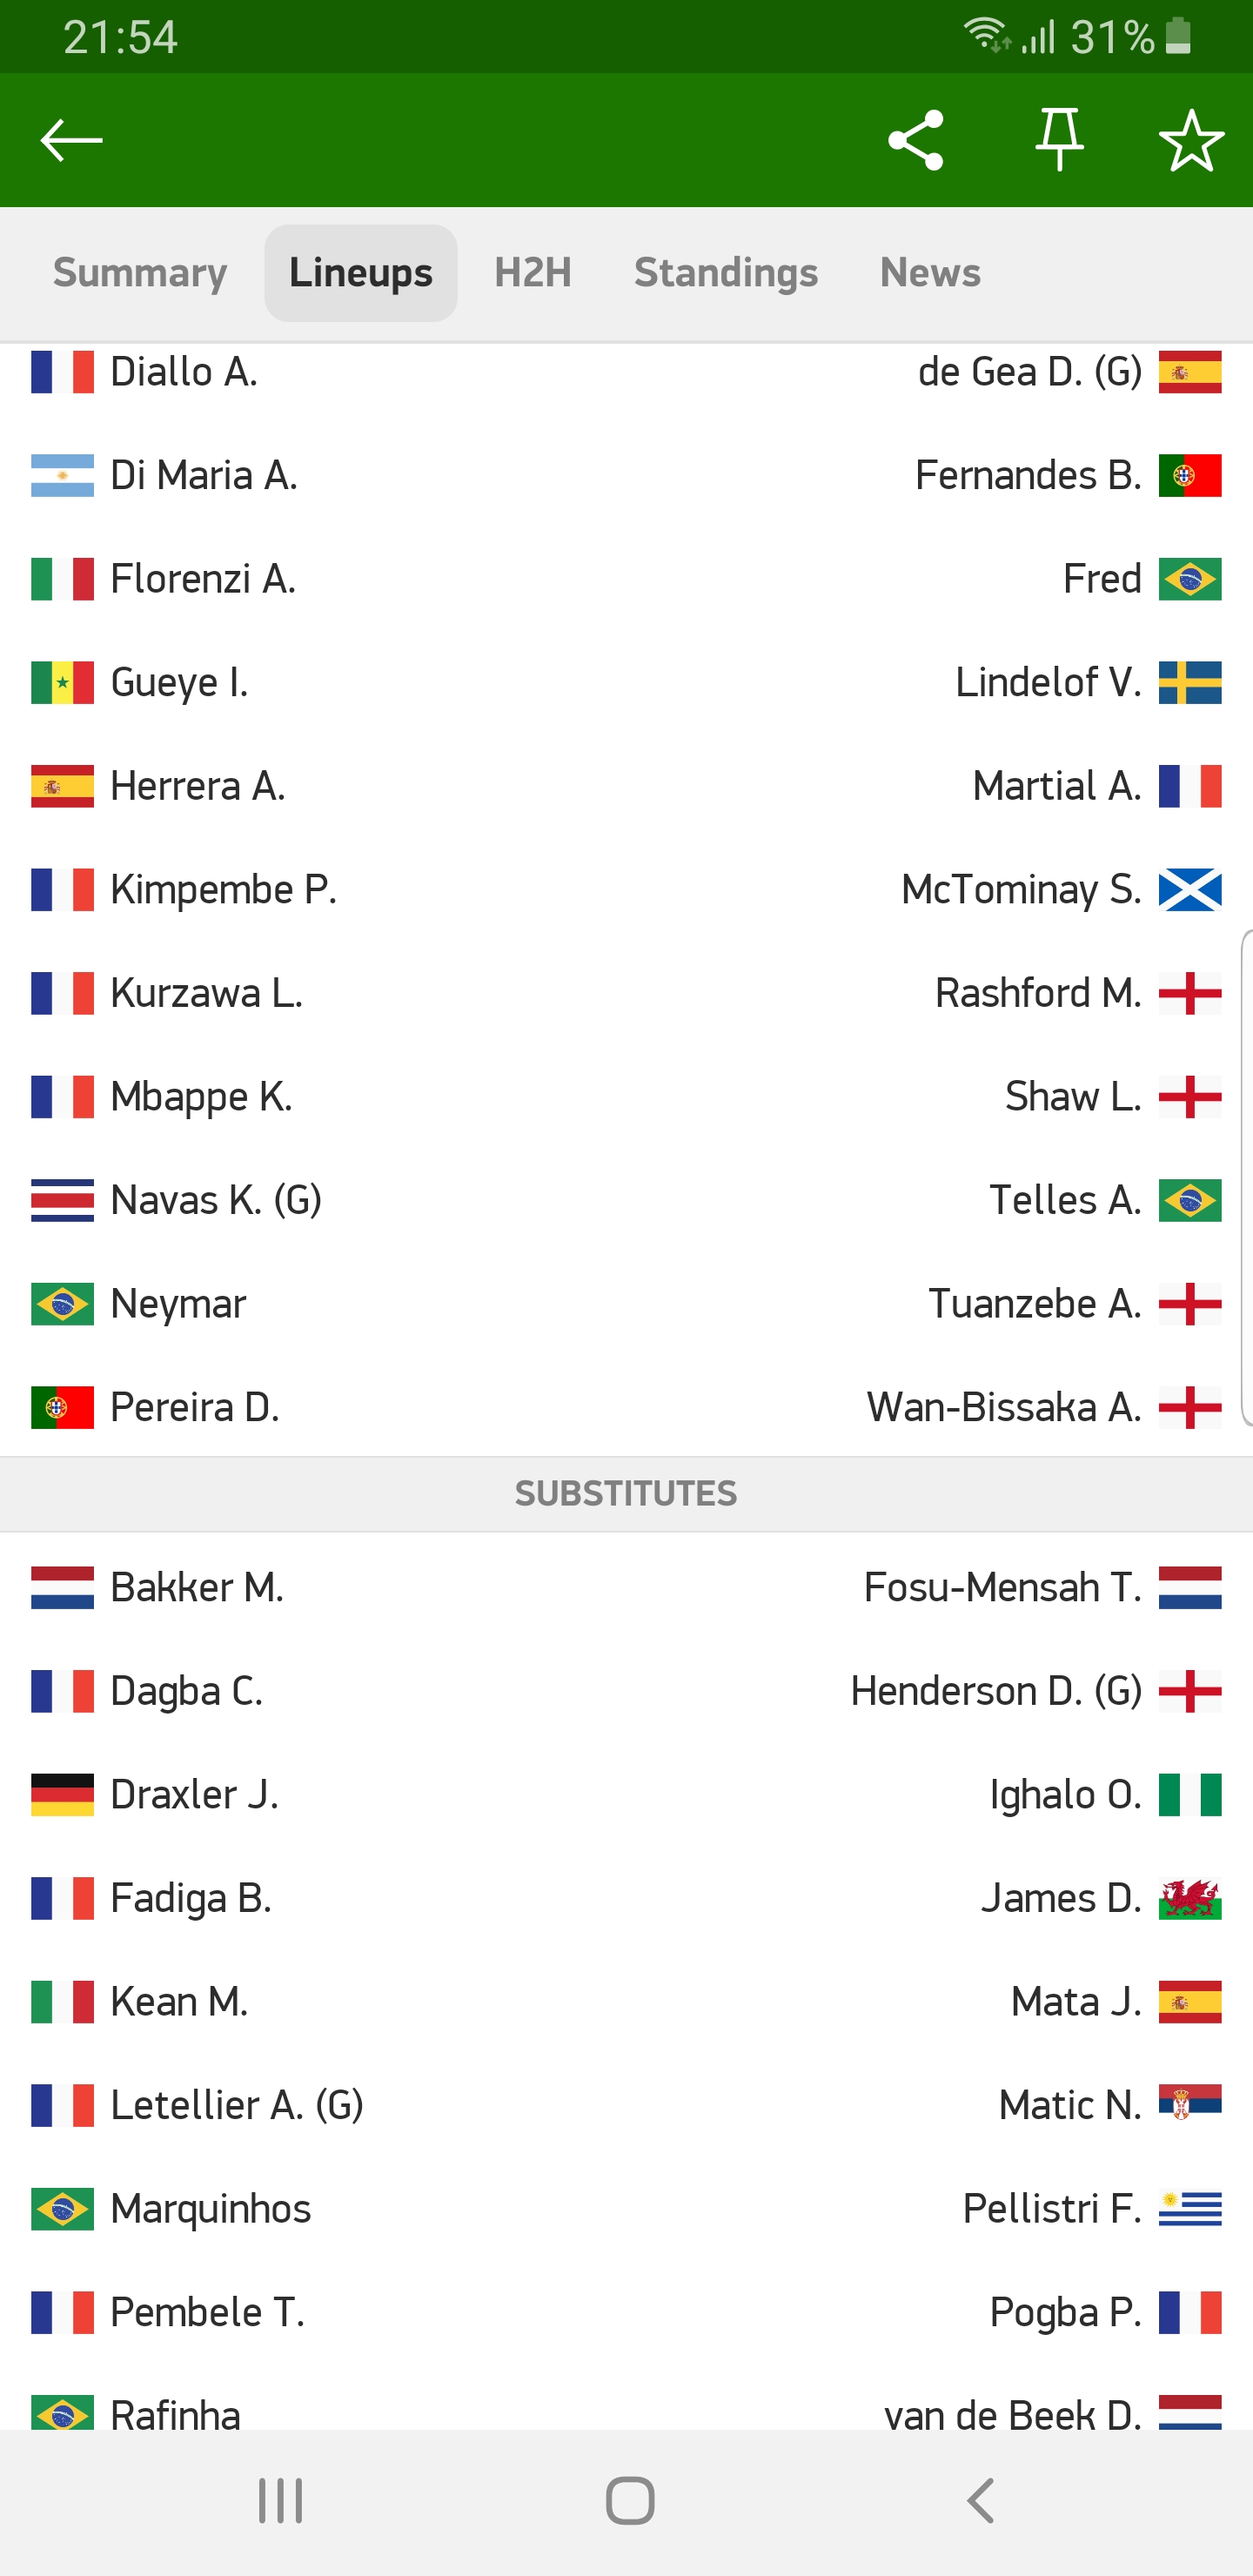Open Mbappe K. player profile
Screen dimensions: 1253x2576
tap(201, 1097)
